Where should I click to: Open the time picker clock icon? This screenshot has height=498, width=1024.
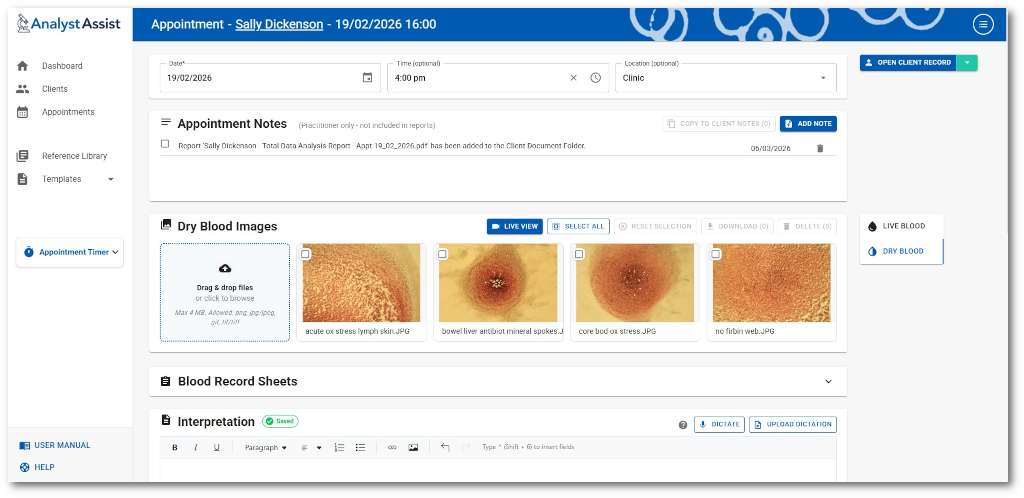tap(596, 78)
